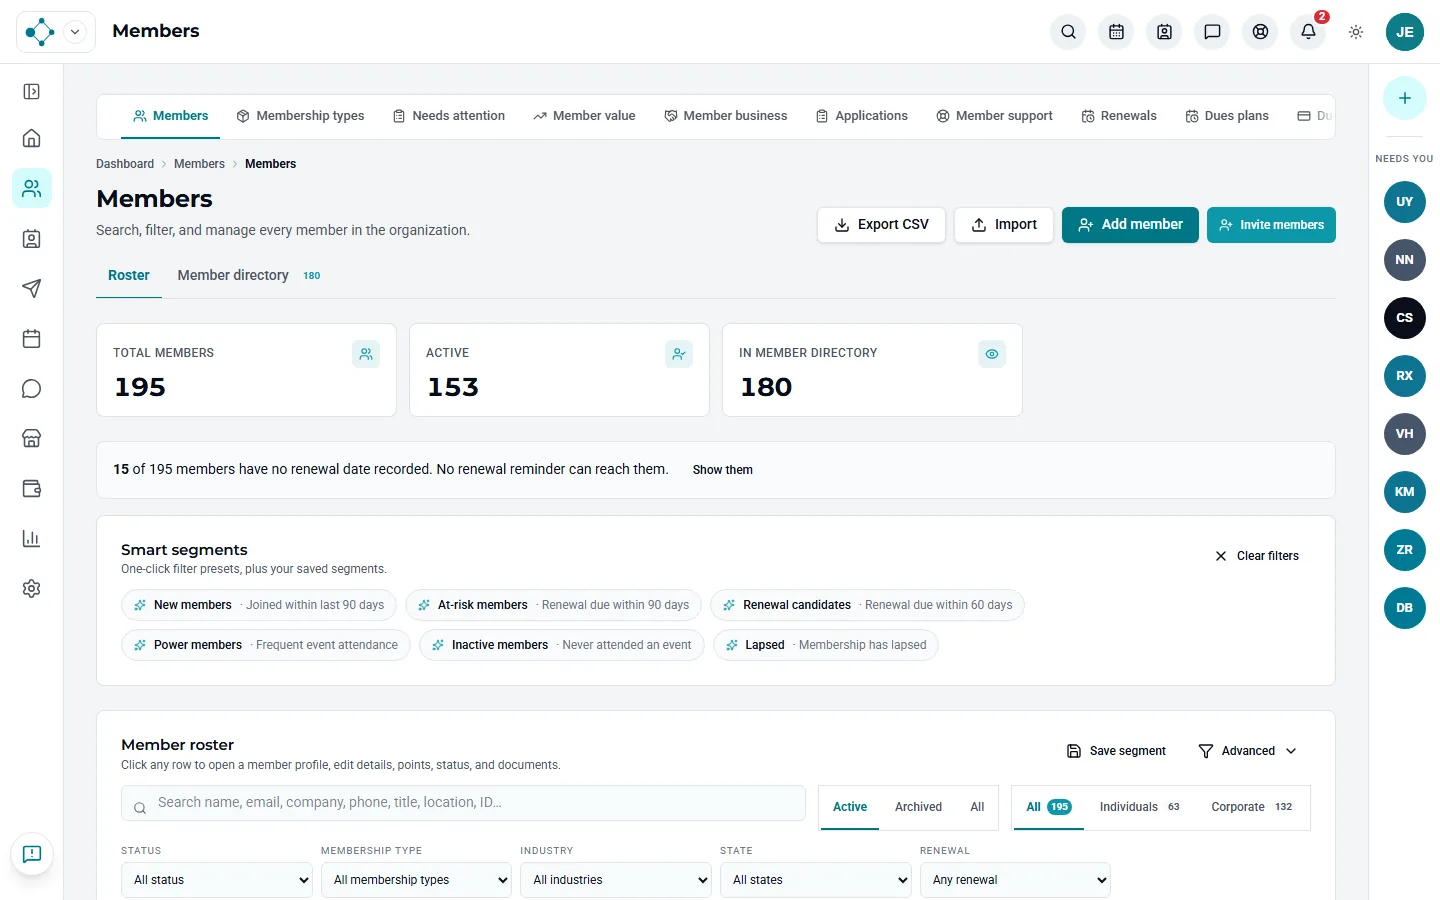Expand workspace switcher chevron beside logo
This screenshot has width=1440, height=900.
(x=75, y=32)
